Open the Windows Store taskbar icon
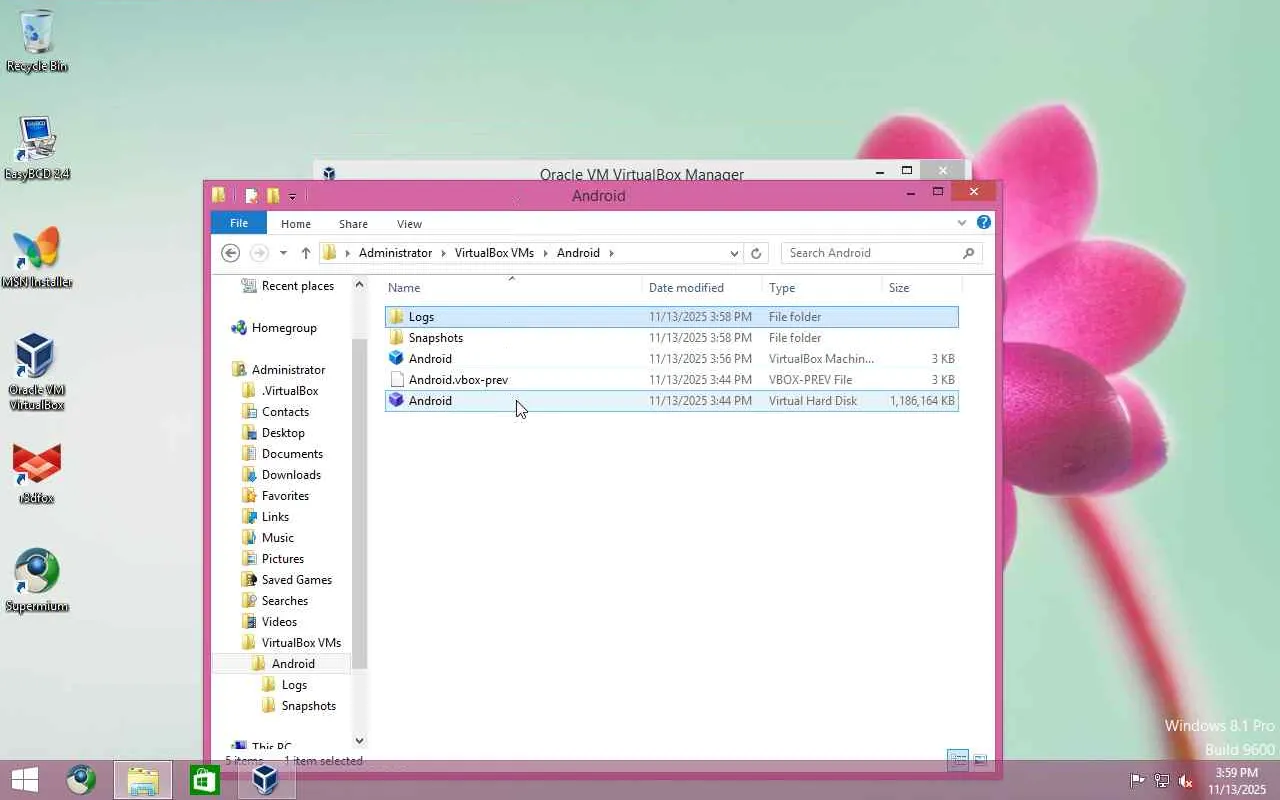Image resolution: width=1280 pixels, height=800 pixels. pyautogui.click(x=204, y=780)
